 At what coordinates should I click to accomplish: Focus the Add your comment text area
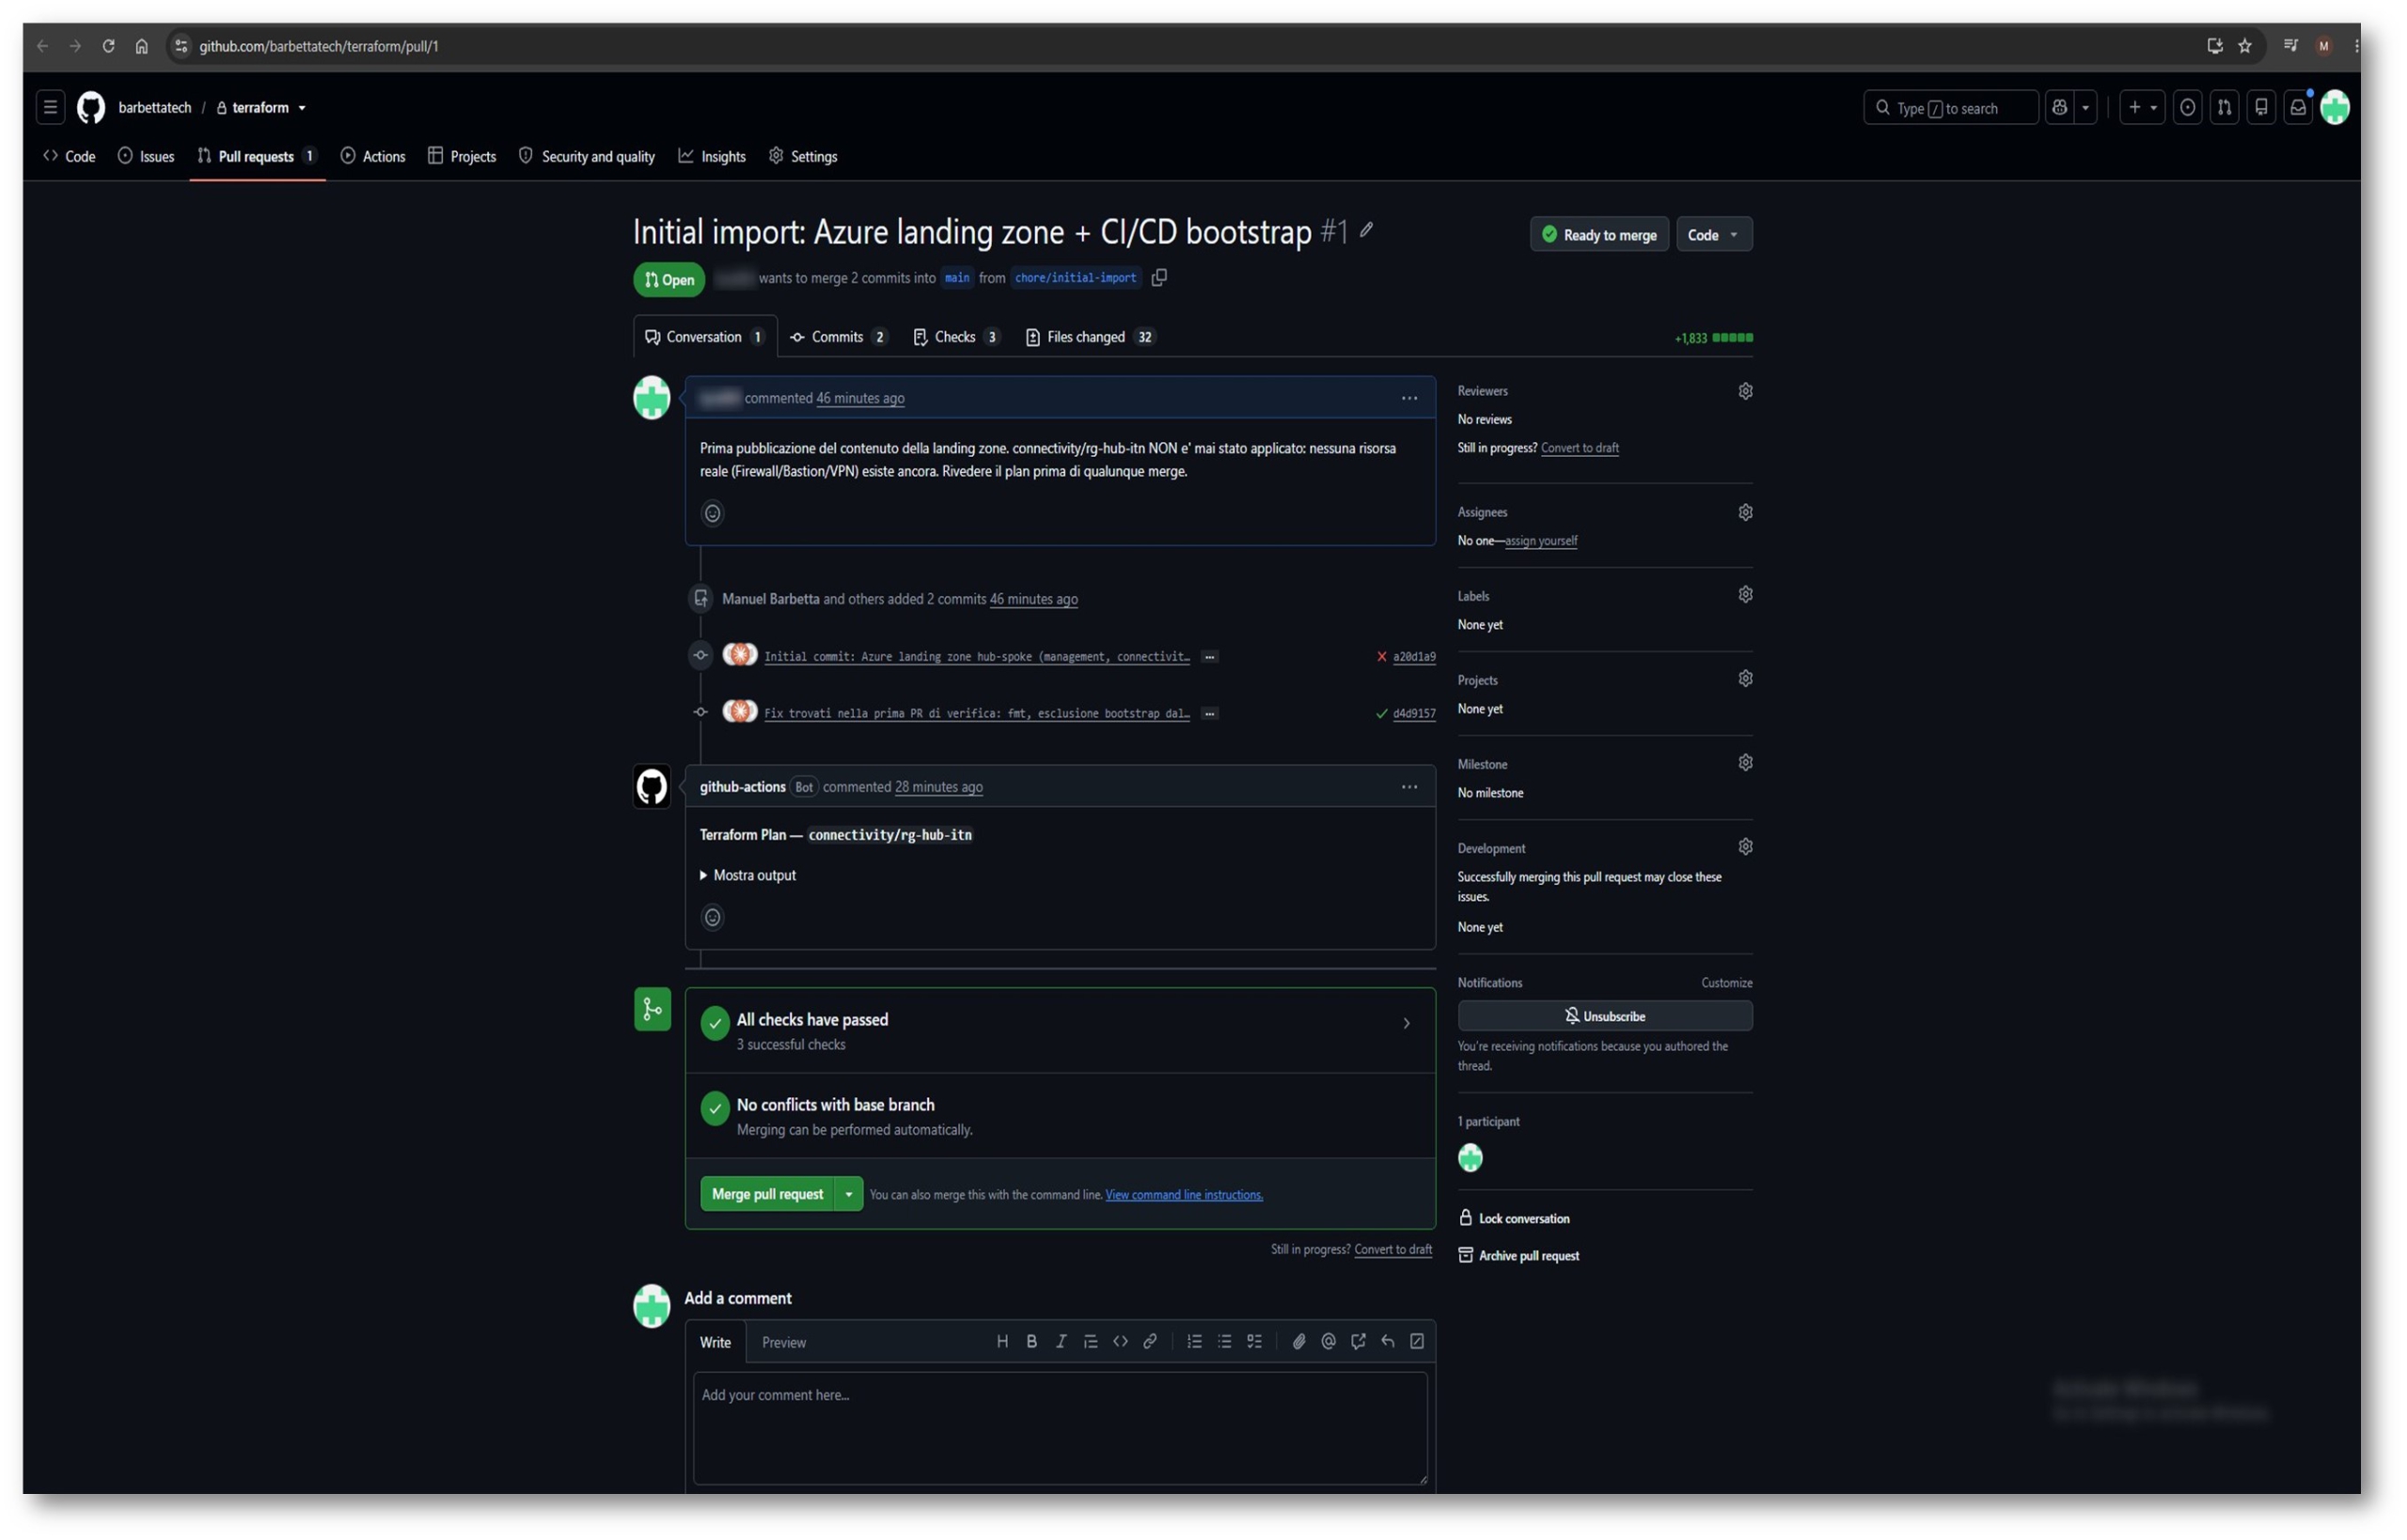pyautogui.click(x=1060, y=1429)
